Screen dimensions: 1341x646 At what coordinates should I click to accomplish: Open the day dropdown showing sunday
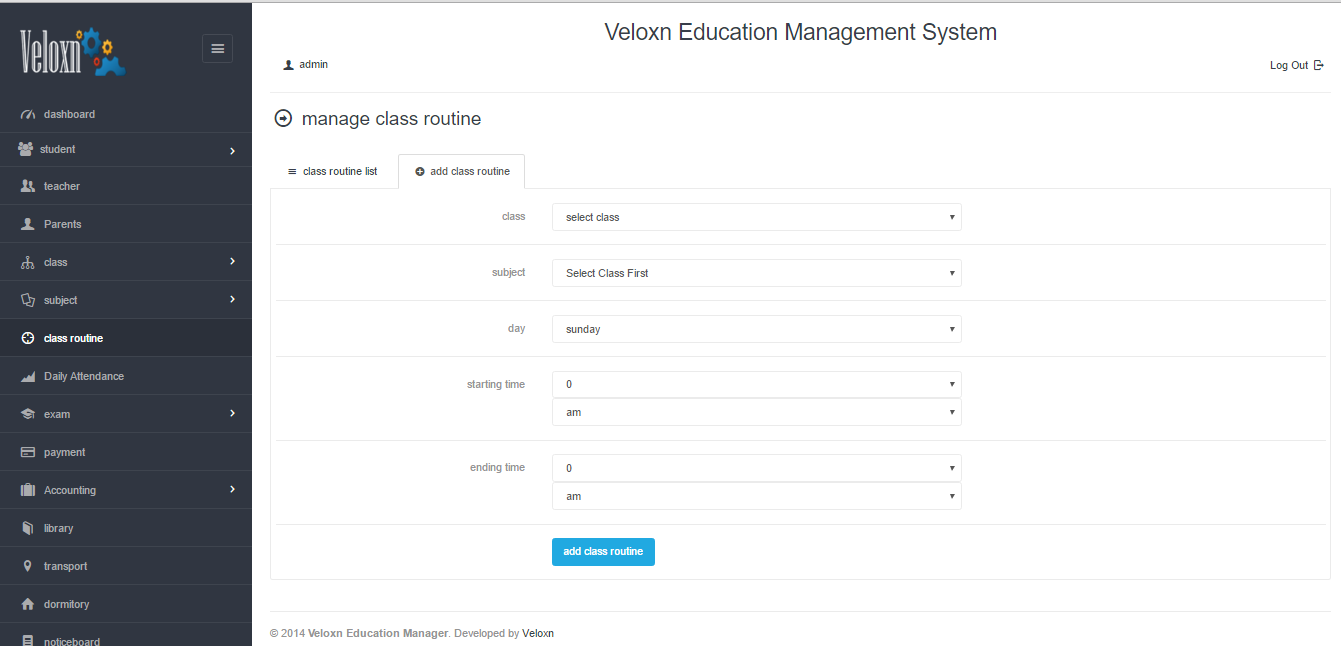pos(756,329)
